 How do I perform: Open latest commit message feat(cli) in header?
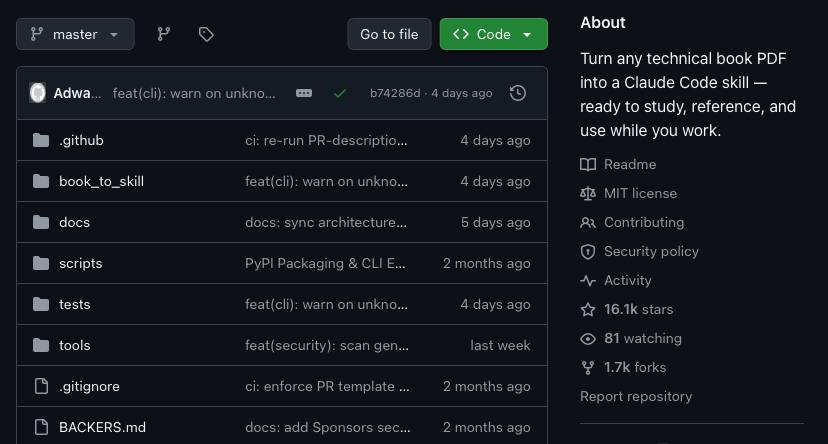[x=194, y=93]
